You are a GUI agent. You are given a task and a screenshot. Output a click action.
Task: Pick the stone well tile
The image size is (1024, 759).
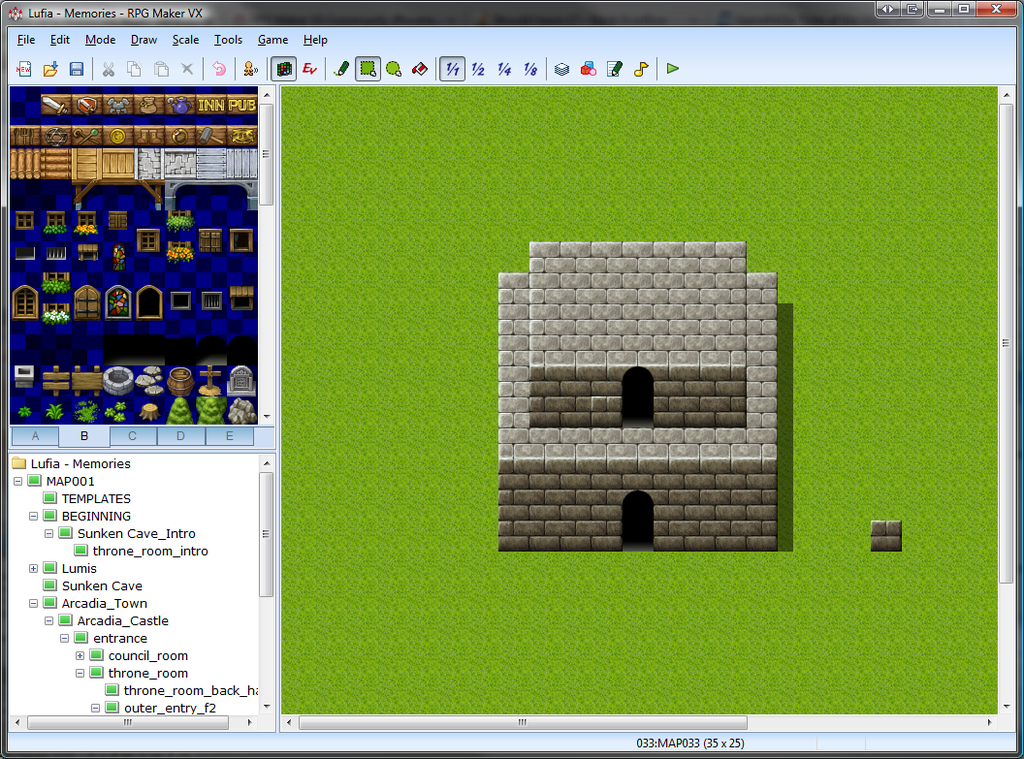(118, 380)
